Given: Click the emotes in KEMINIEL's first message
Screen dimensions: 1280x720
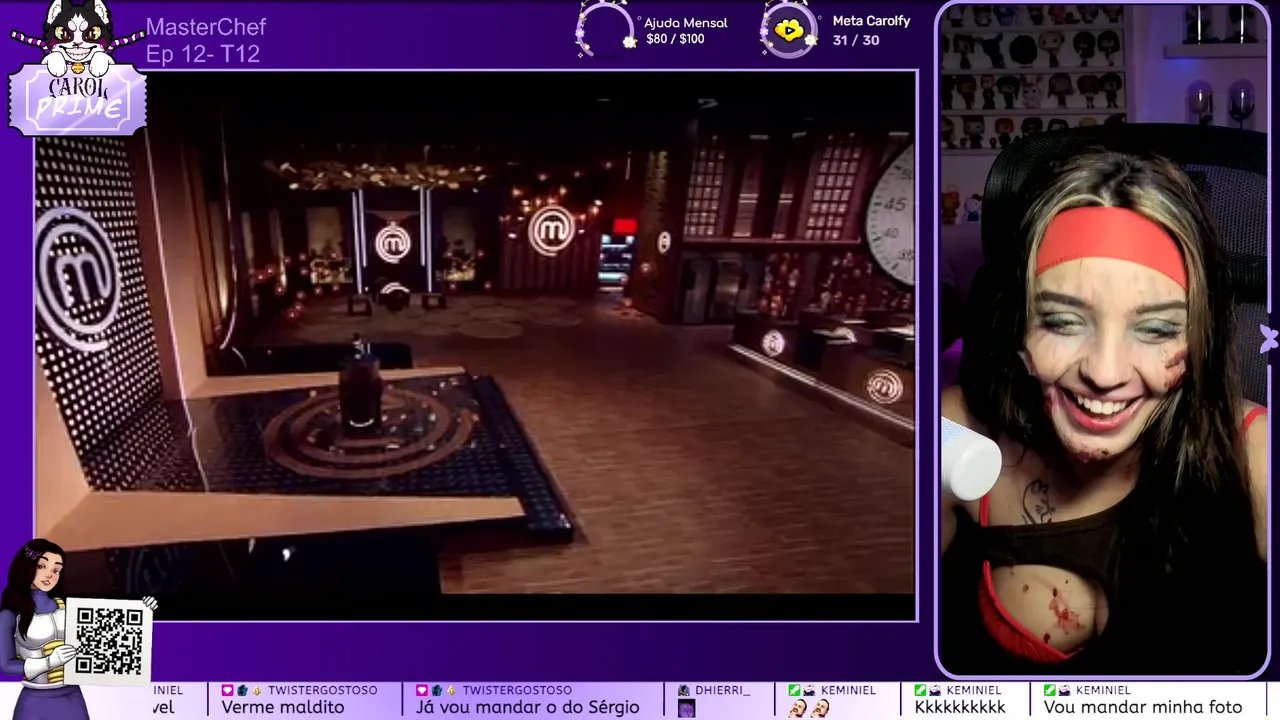Looking at the screenshot, I should click(811, 708).
